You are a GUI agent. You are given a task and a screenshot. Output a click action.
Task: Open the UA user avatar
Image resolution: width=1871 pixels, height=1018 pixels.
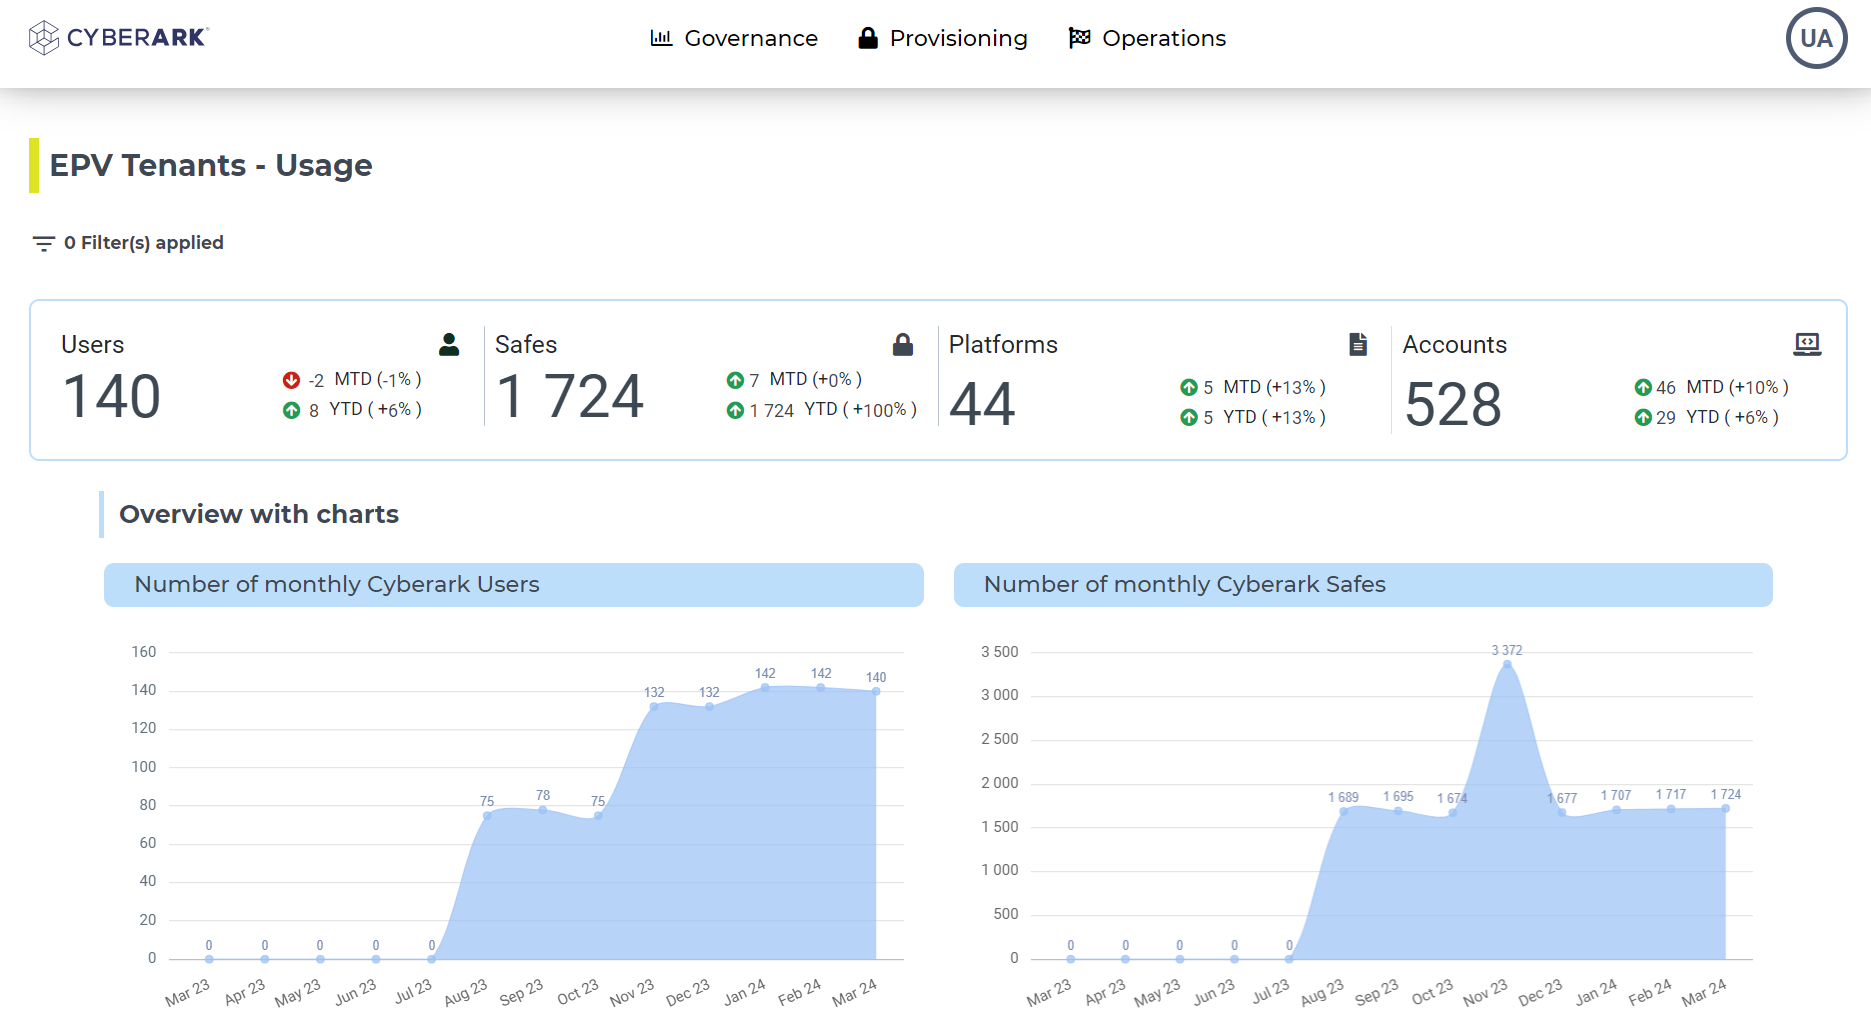click(1815, 39)
